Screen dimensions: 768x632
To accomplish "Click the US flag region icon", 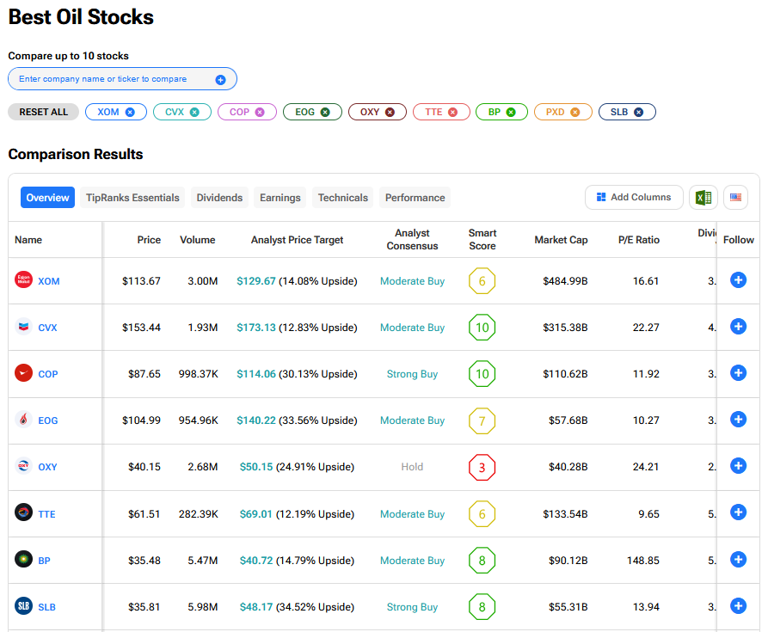I will point(736,198).
